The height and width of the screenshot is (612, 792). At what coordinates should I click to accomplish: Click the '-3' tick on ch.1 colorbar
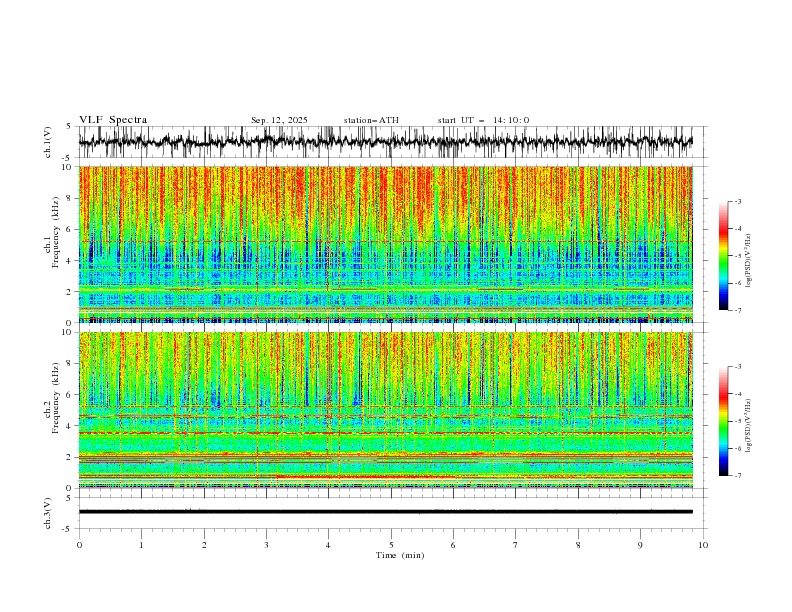(738, 201)
